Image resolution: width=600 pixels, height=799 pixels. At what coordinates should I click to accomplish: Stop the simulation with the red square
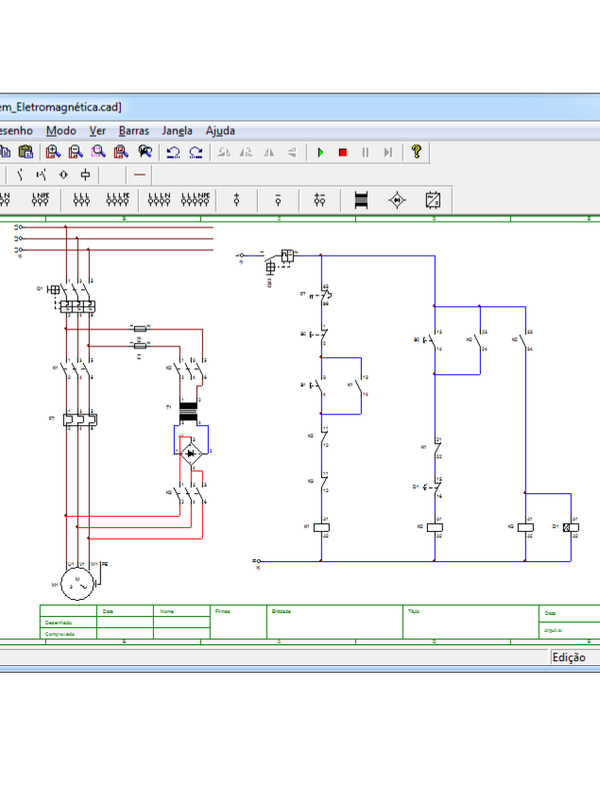click(x=342, y=152)
